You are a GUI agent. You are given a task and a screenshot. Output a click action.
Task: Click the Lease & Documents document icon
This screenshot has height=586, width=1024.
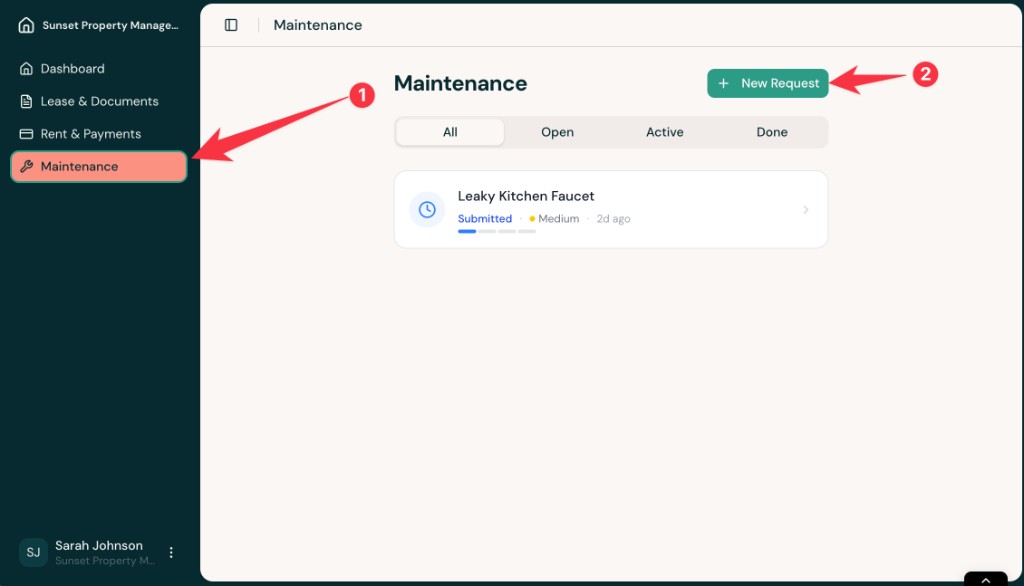click(24, 101)
